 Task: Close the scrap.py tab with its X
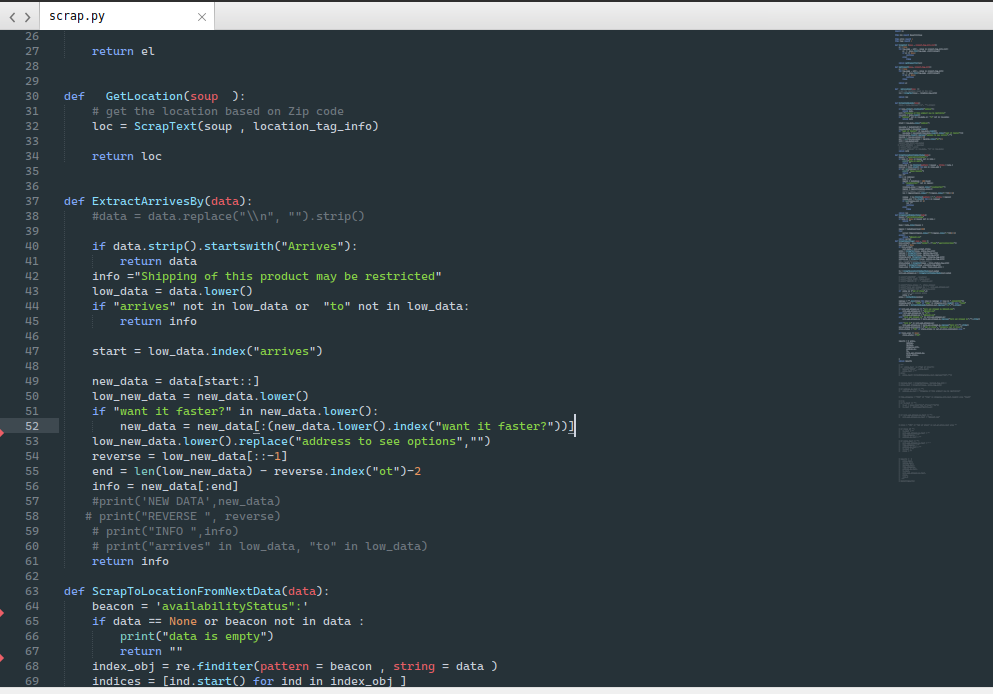click(x=201, y=16)
